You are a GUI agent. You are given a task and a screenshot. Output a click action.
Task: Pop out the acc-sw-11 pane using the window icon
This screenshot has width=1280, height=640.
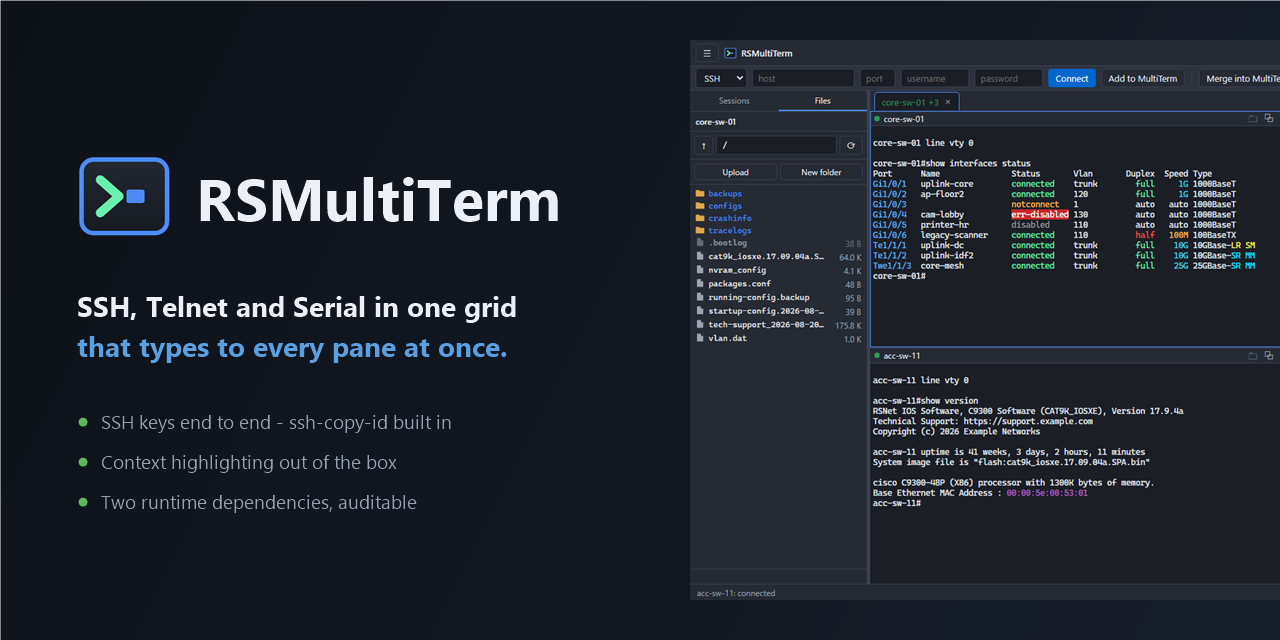point(1269,355)
